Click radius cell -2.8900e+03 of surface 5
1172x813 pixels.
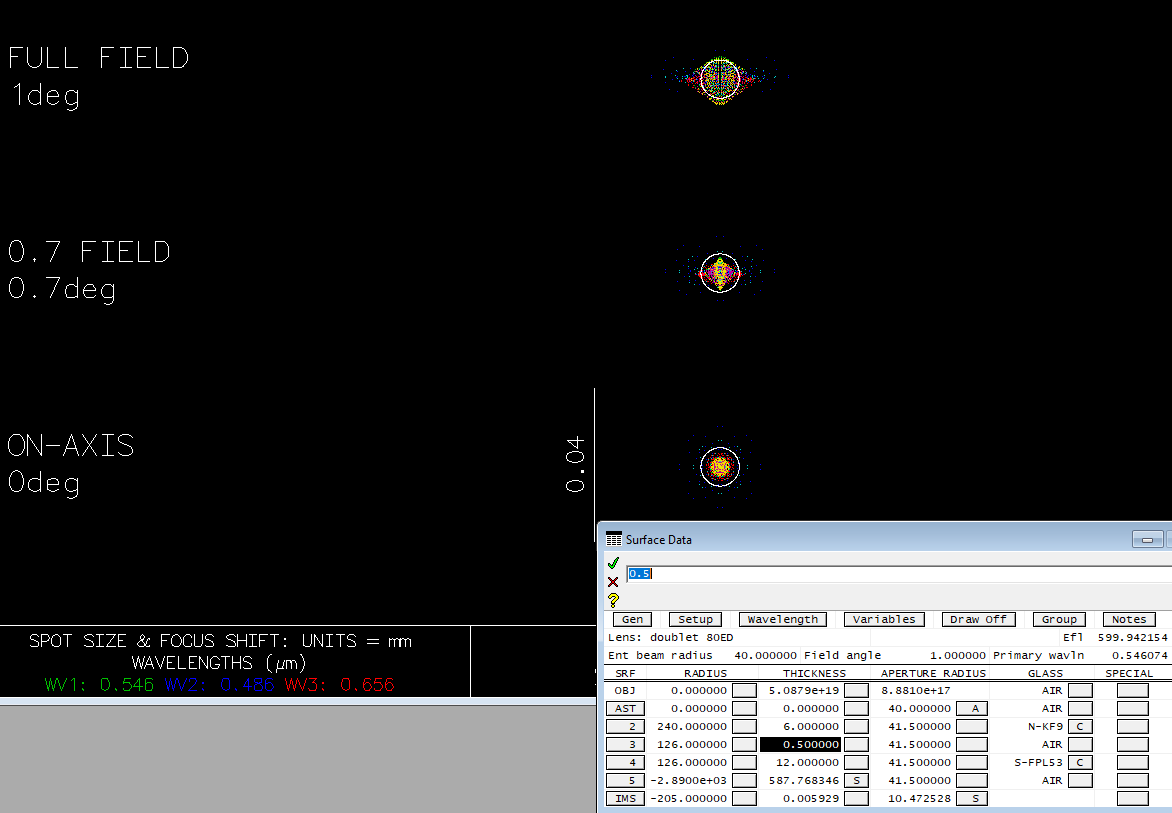pyautogui.click(x=688, y=780)
